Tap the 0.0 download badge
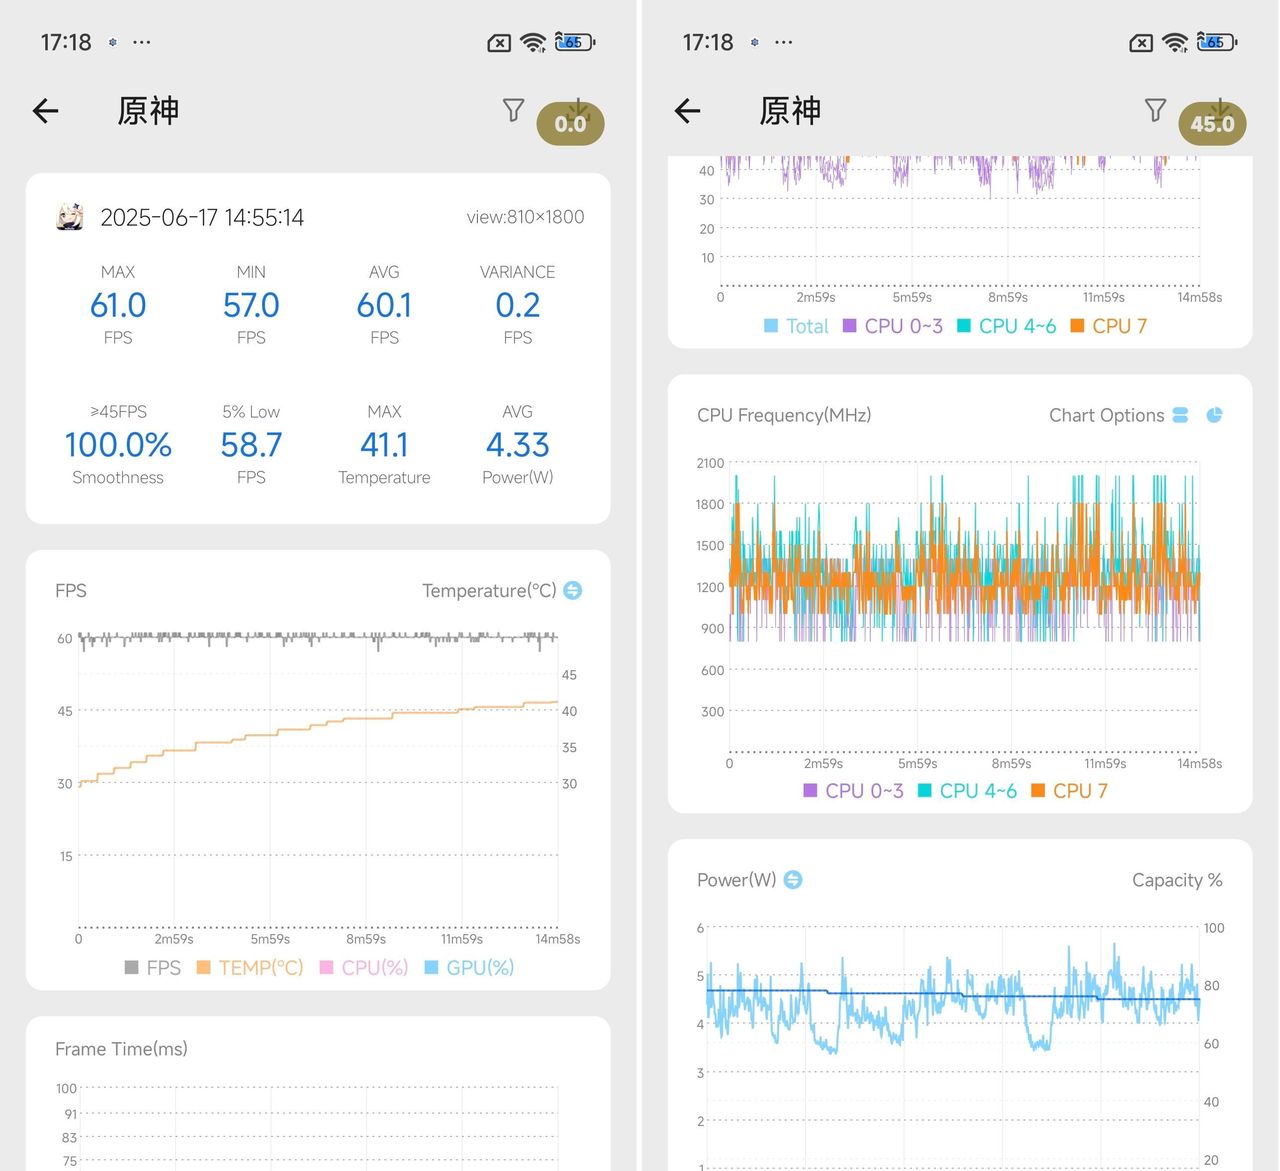1280x1171 pixels. pyautogui.click(x=570, y=123)
